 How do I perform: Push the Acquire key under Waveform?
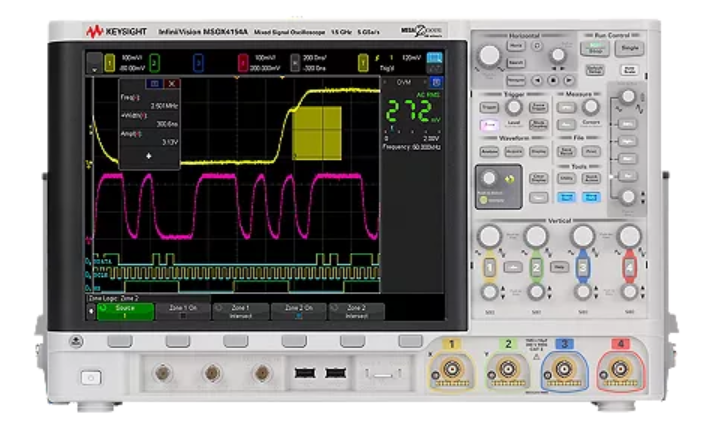tap(514, 152)
